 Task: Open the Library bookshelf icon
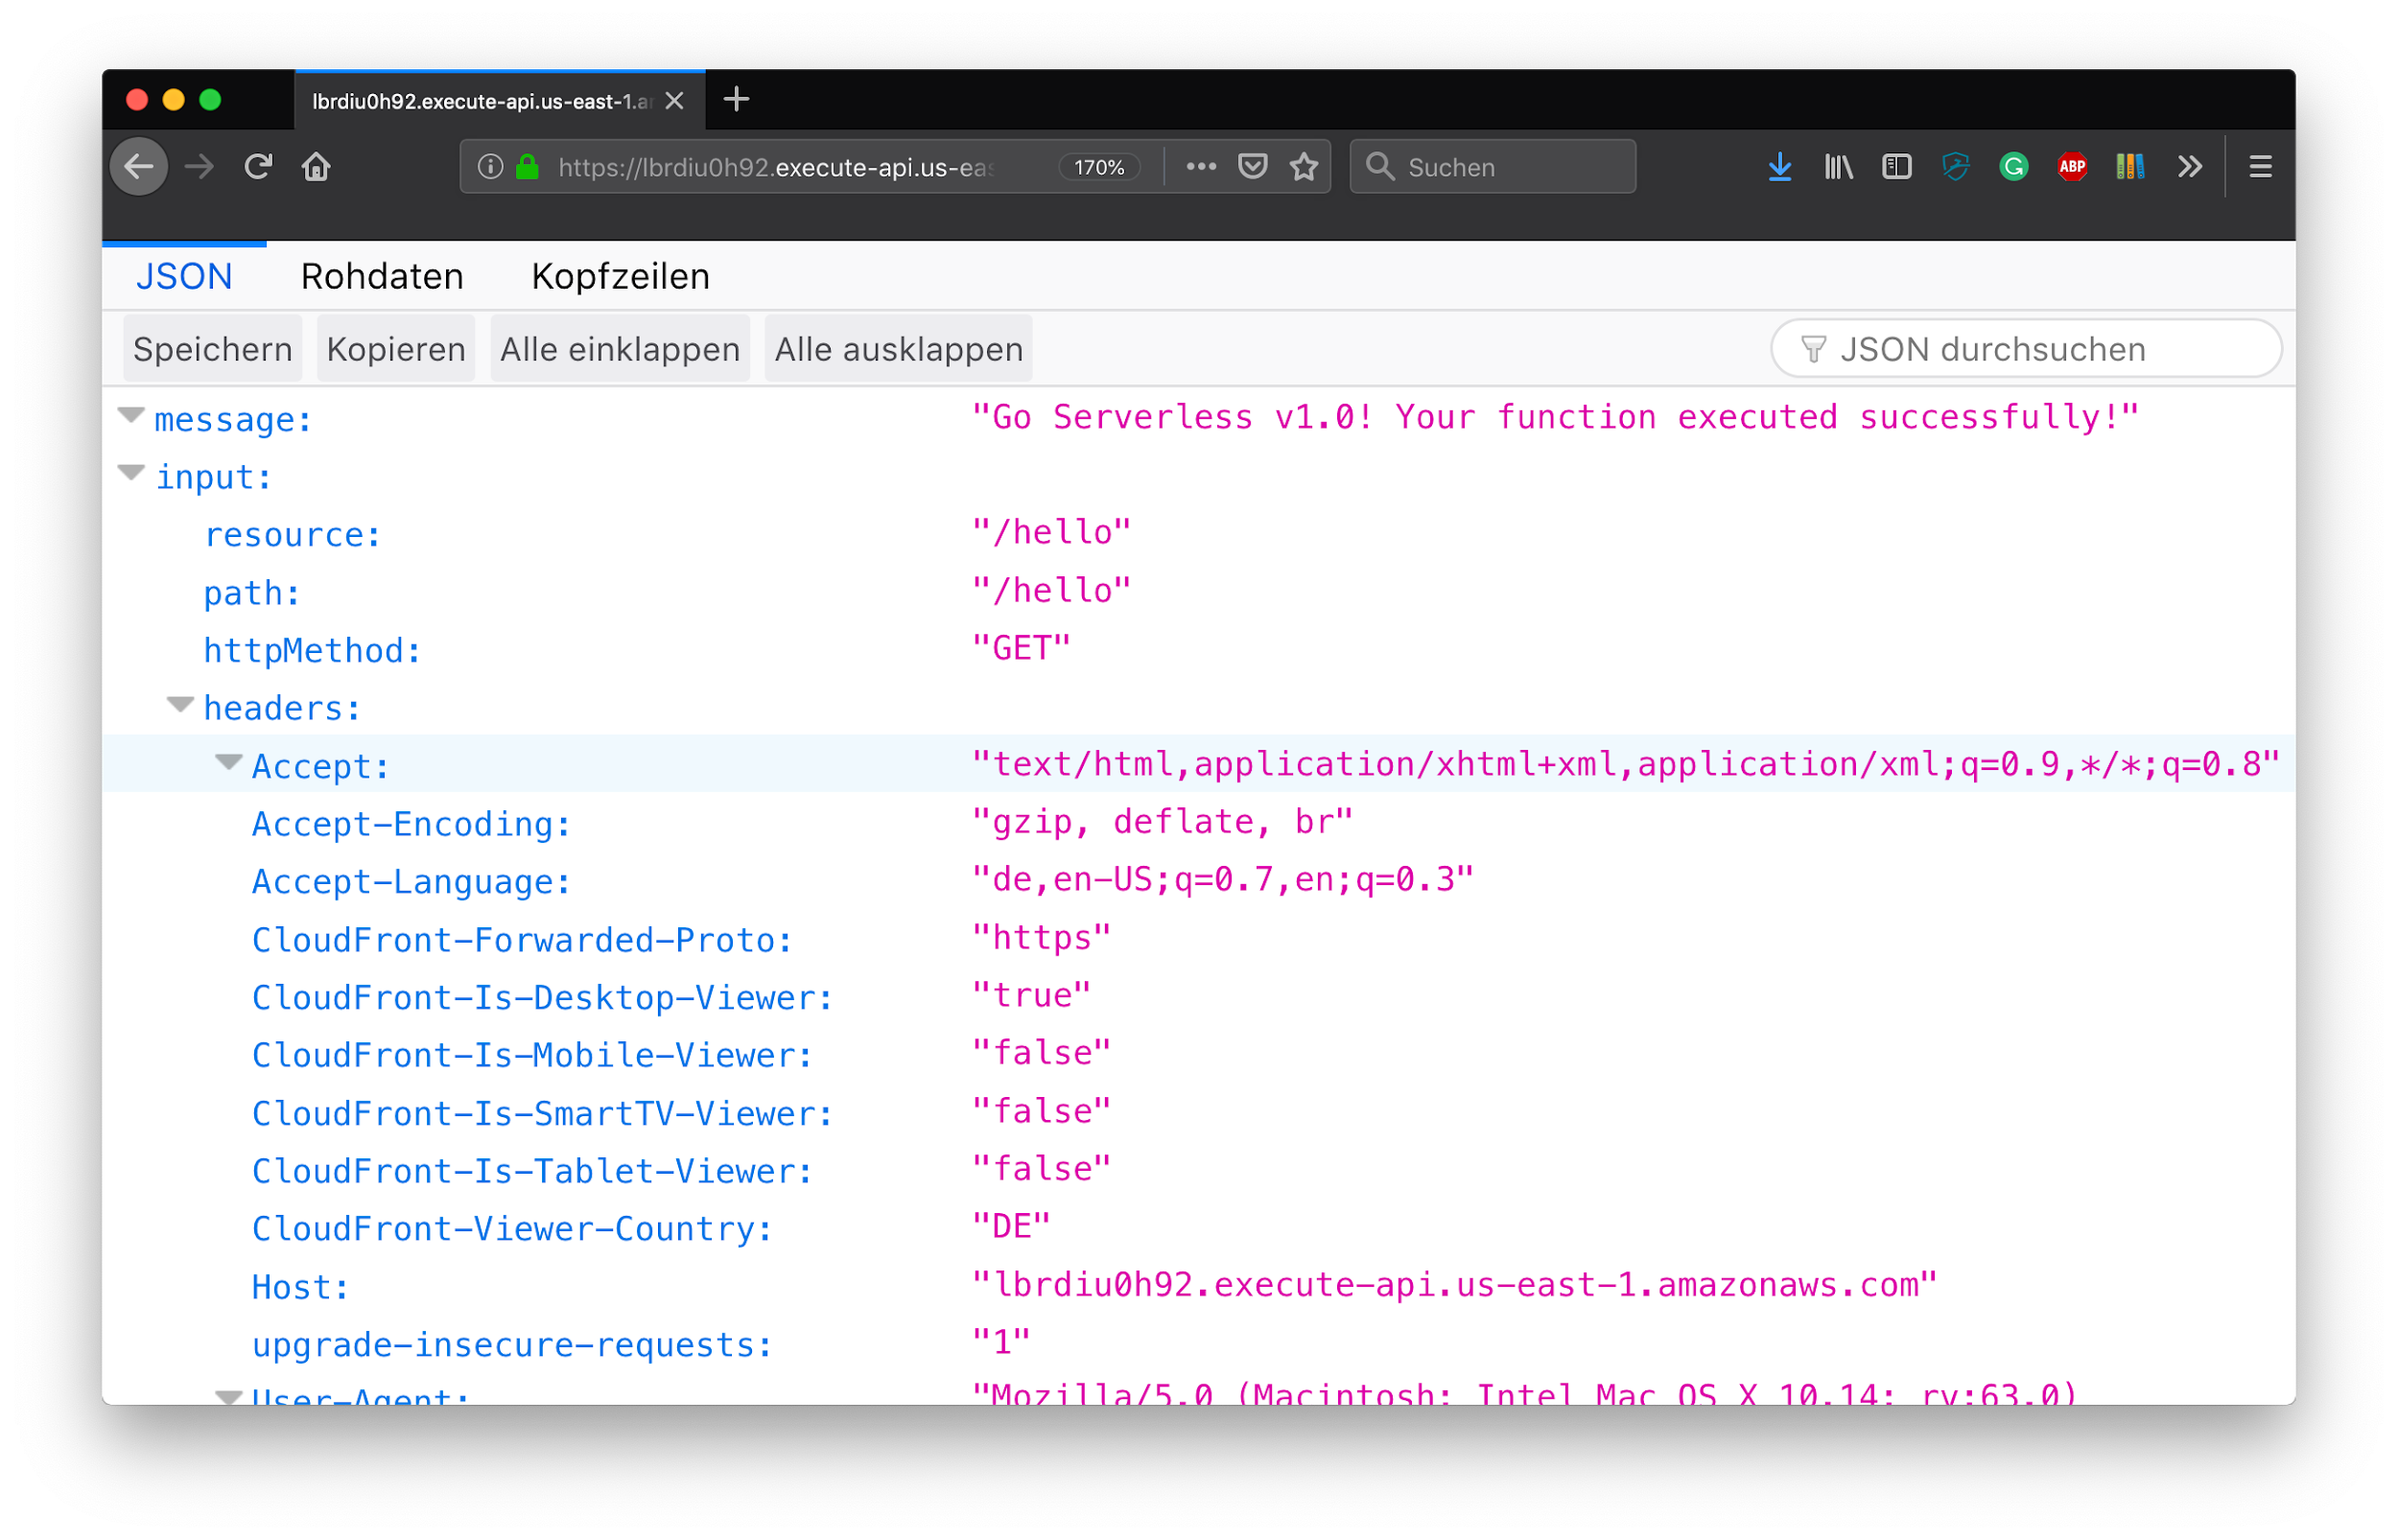1838,167
